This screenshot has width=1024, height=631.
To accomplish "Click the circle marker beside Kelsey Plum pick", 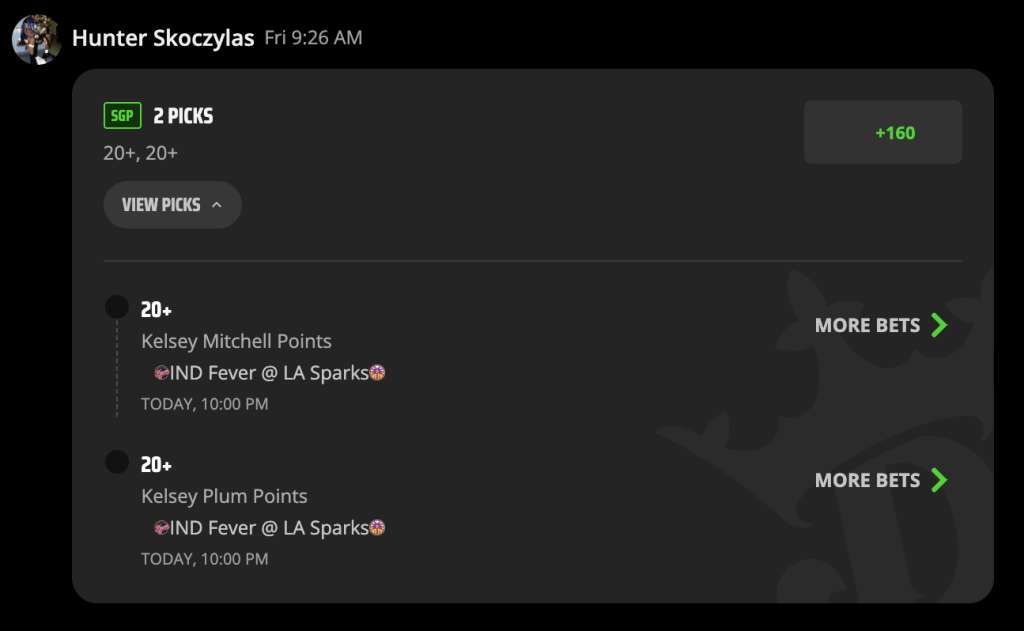I will point(117,461).
